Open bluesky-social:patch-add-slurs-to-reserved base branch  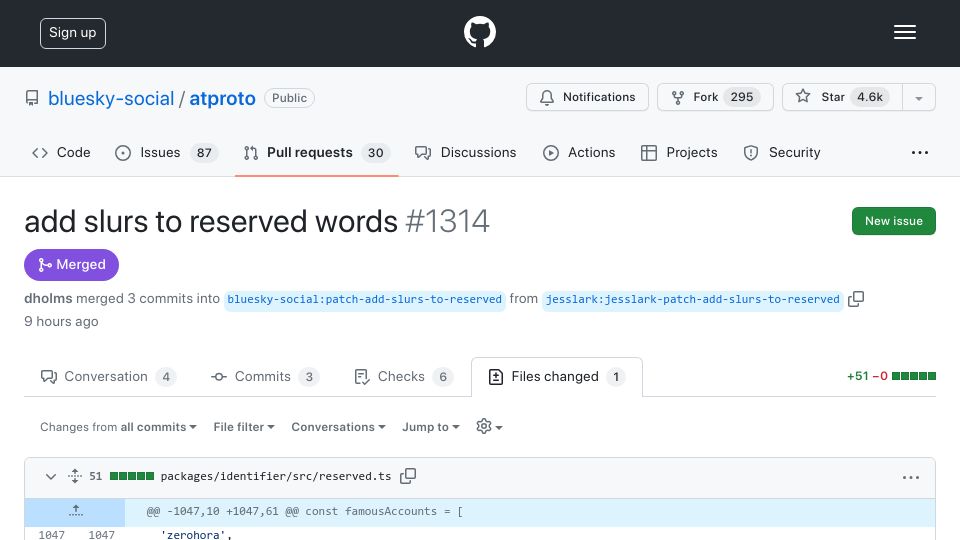coord(364,299)
